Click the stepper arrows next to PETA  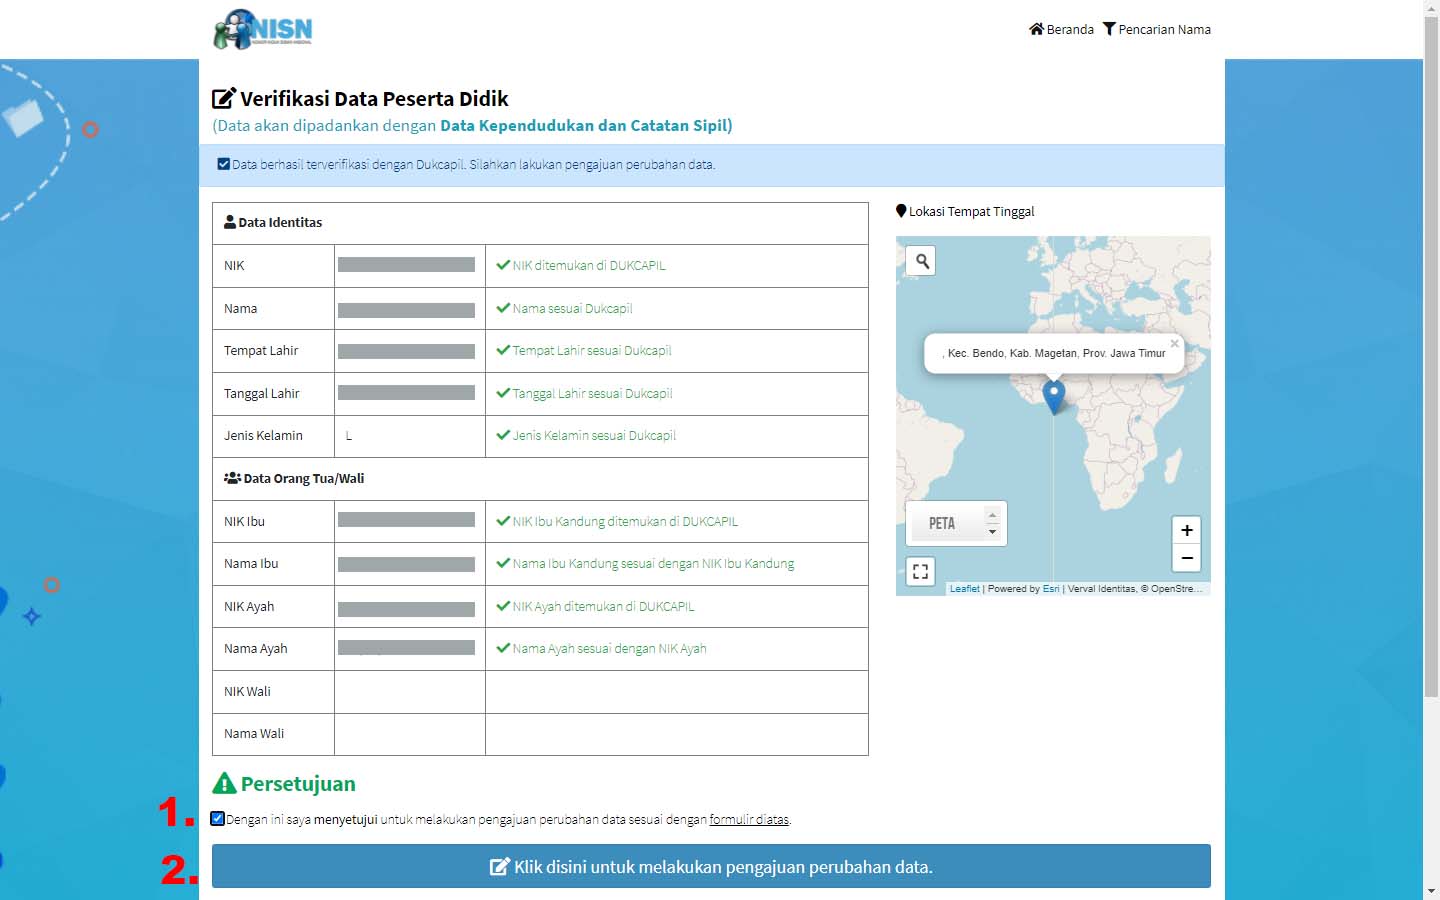[x=991, y=522]
